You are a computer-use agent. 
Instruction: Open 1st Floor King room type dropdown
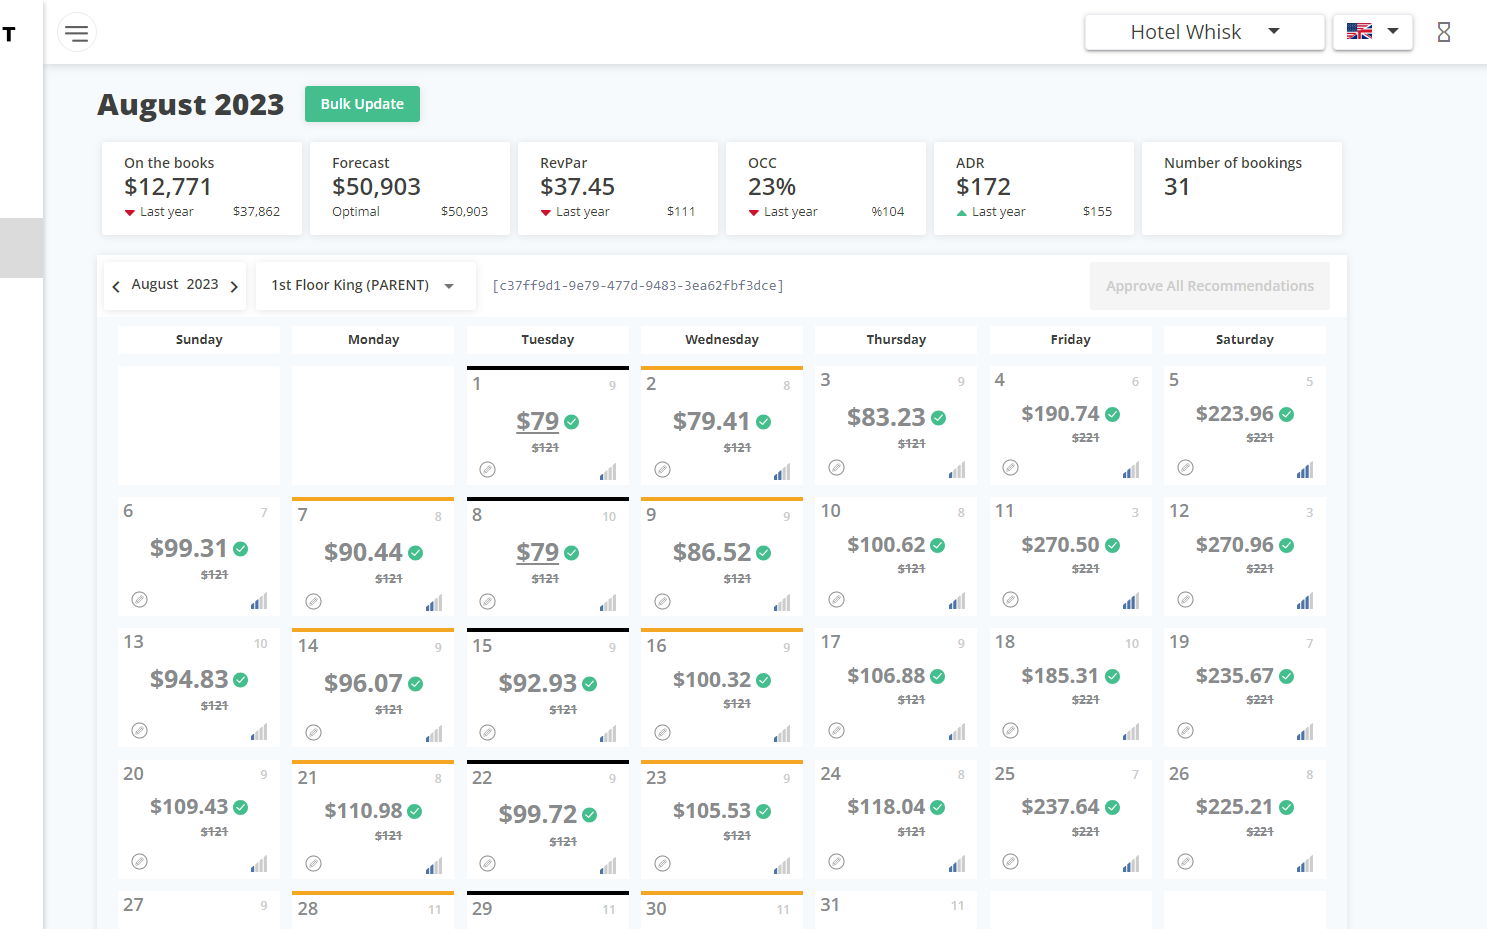pos(364,286)
